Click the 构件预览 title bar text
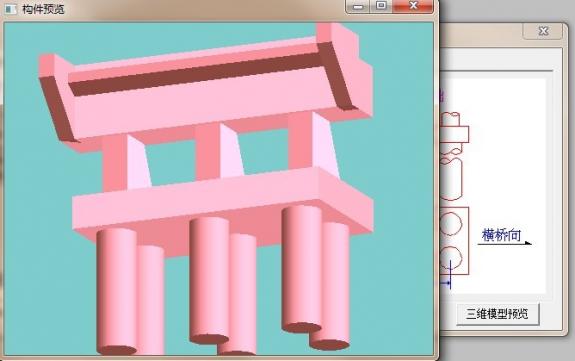This screenshot has height=361, width=575. [43, 9]
